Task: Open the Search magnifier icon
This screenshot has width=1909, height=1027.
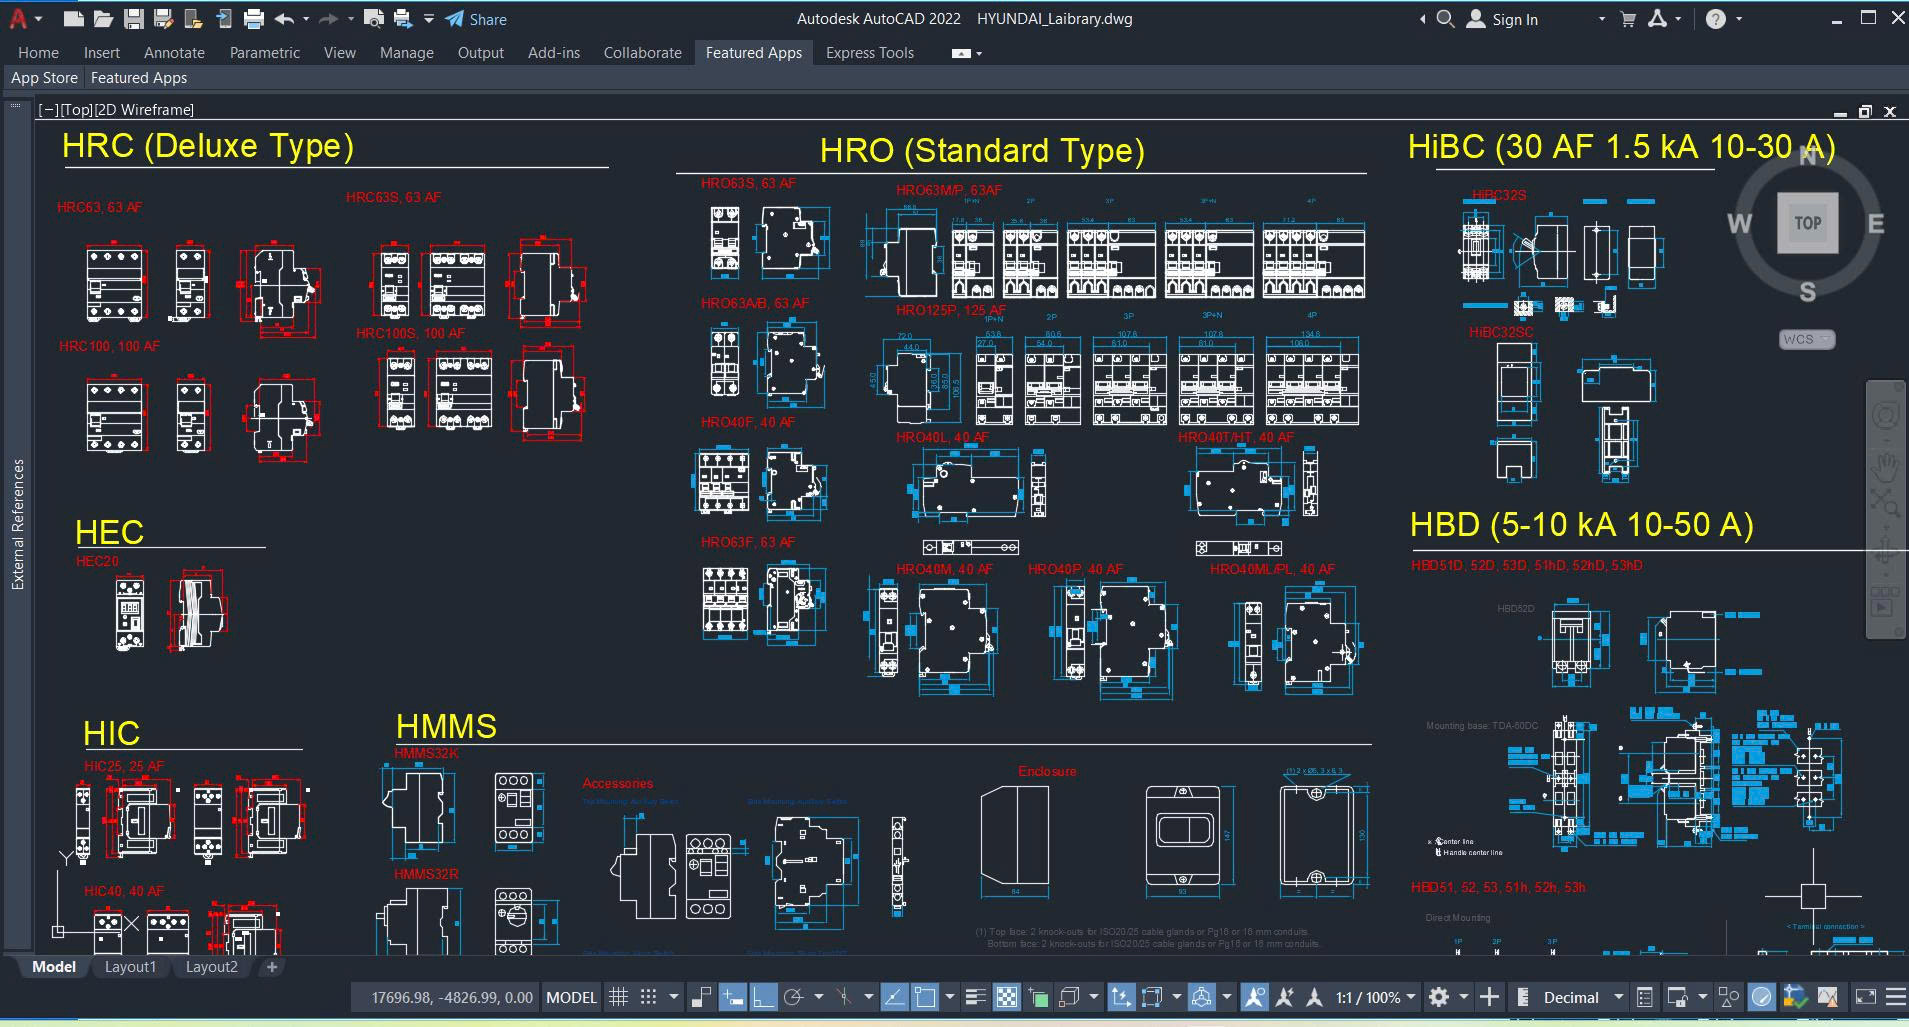Action: point(1445,19)
